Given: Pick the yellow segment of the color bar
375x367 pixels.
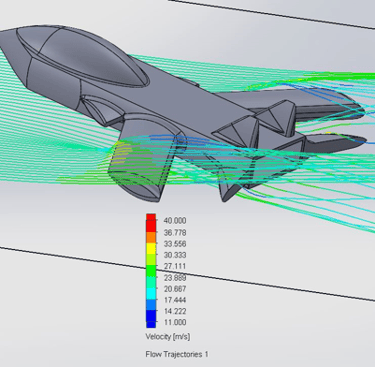Looking at the screenshot, I should tap(151, 248).
